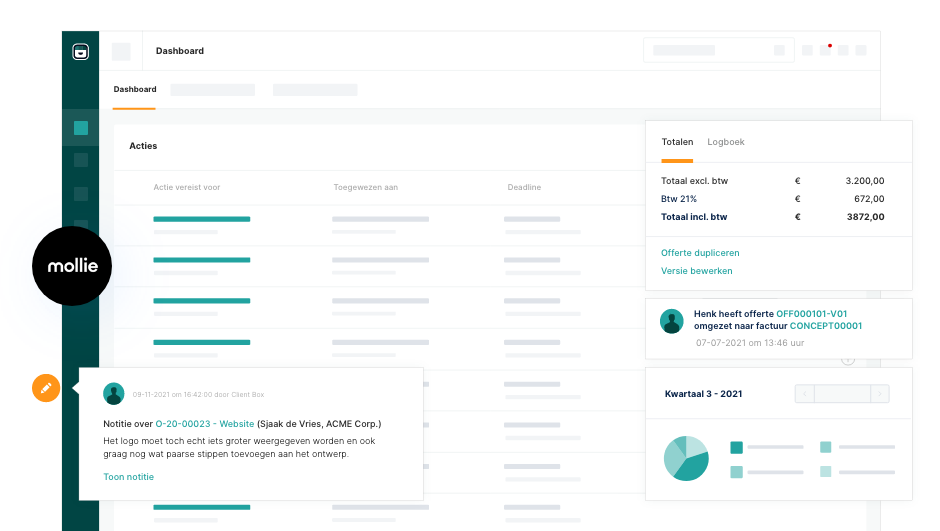Select the active teal sidebar icon

[x=81, y=128]
